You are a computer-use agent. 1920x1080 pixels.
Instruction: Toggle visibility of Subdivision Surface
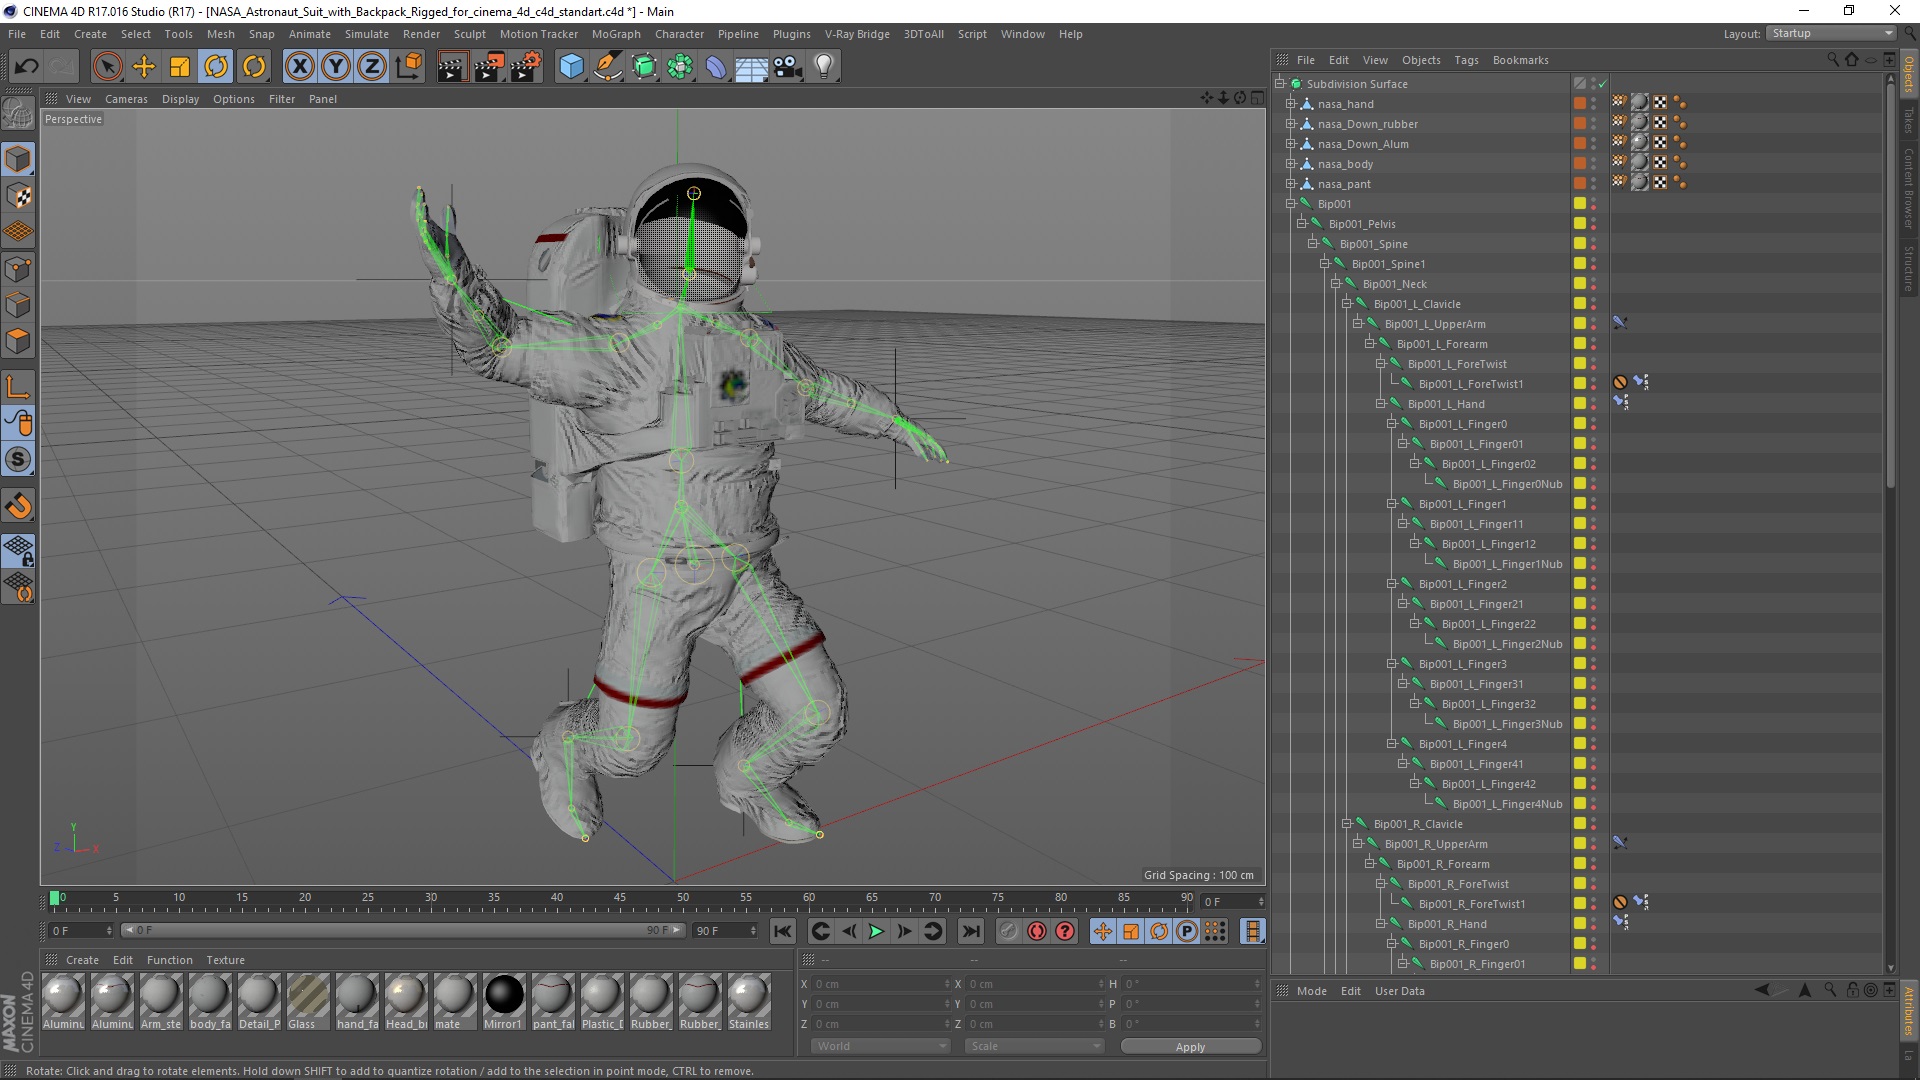(x=1594, y=83)
